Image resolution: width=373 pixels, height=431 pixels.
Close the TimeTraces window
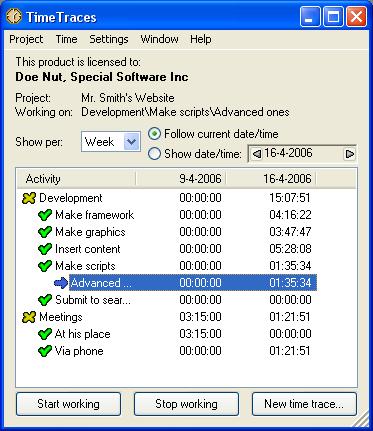[356, 17]
